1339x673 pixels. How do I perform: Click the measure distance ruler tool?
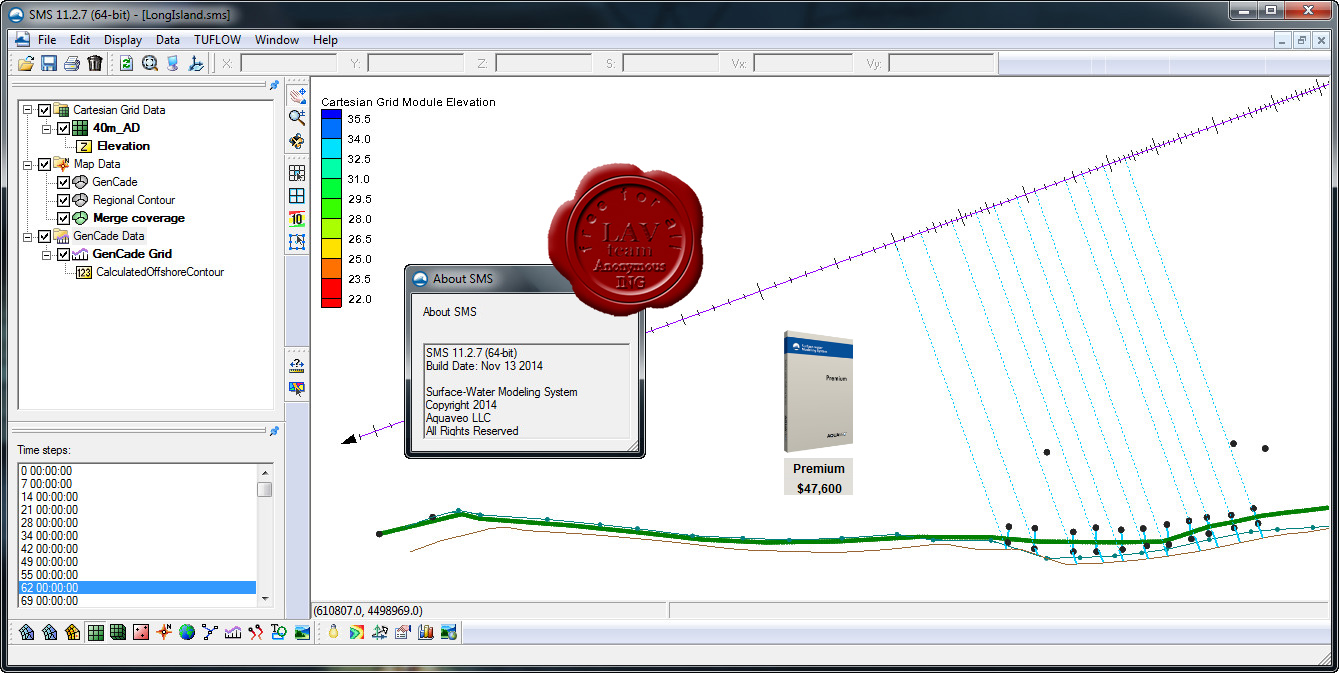297,365
